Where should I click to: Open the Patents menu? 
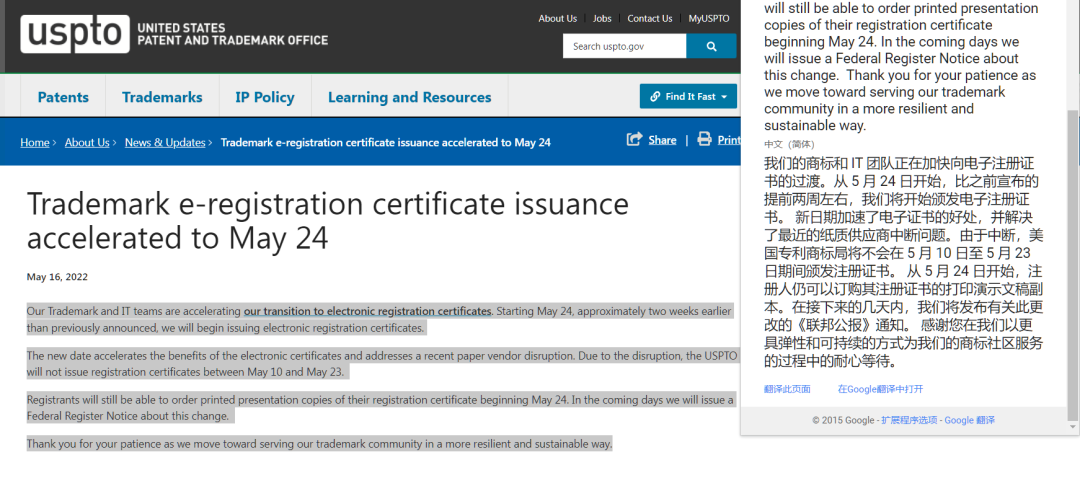tap(63, 97)
